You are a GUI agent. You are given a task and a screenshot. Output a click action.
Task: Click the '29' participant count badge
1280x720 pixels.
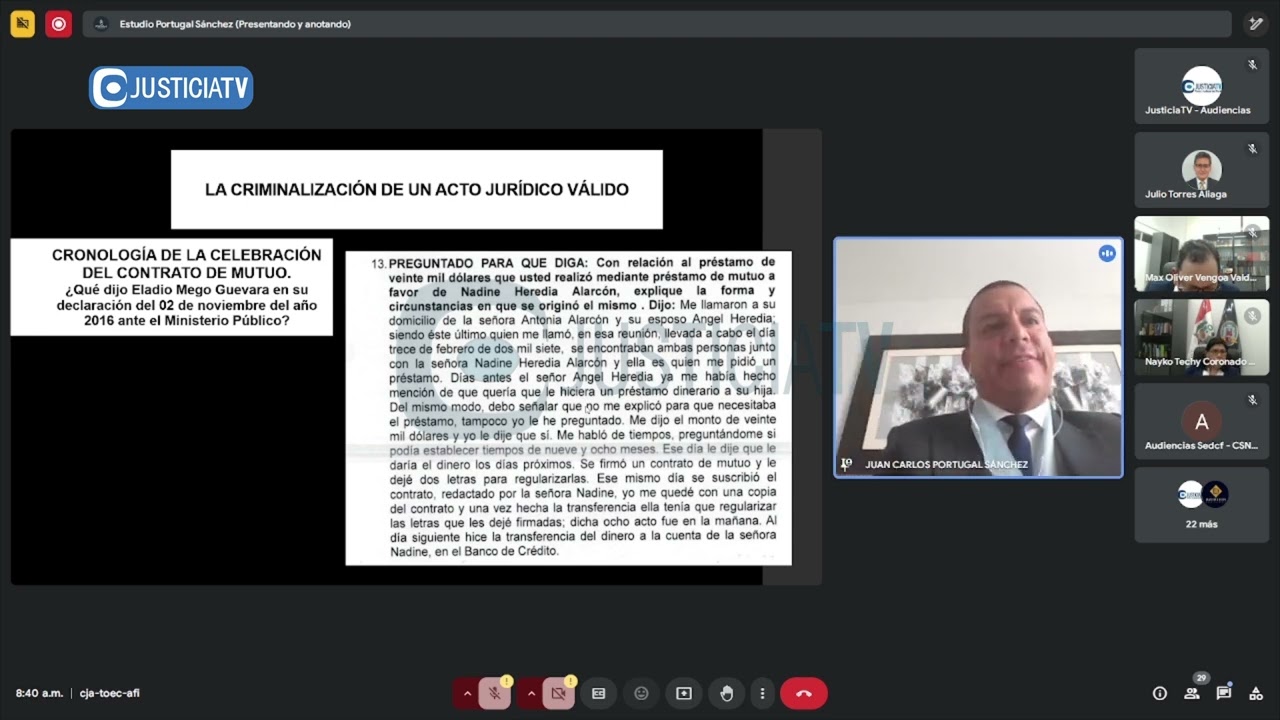point(1201,678)
